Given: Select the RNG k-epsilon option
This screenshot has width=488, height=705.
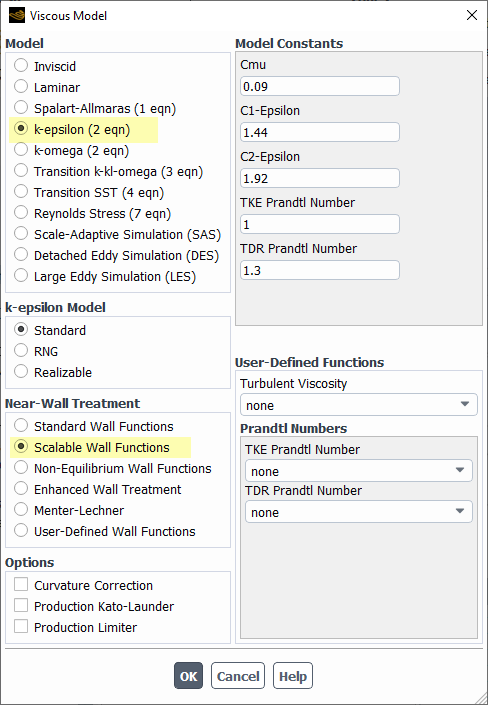Looking at the screenshot, I should [x=21, y=351].
